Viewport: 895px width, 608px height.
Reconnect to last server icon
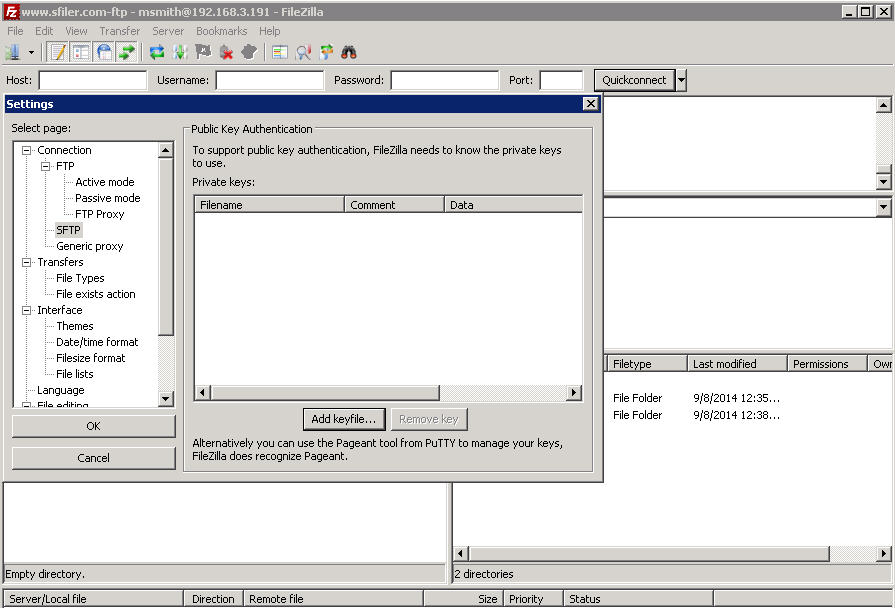click(249, 53)
